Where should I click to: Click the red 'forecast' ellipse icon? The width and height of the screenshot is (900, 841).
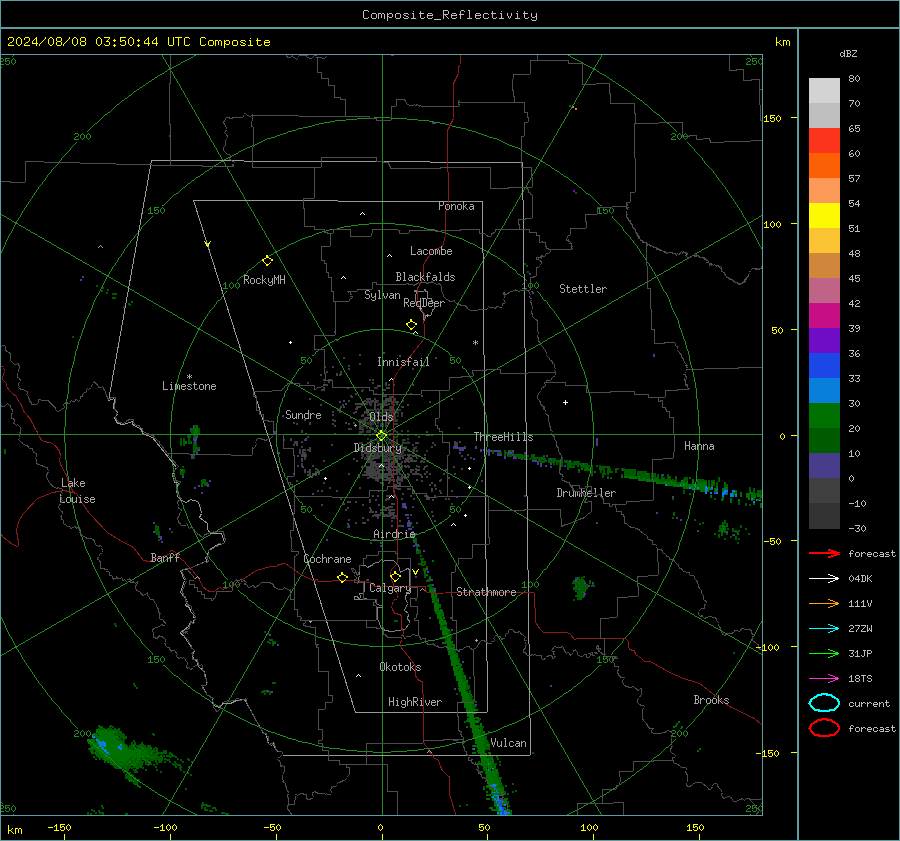(x=824, y=728)
